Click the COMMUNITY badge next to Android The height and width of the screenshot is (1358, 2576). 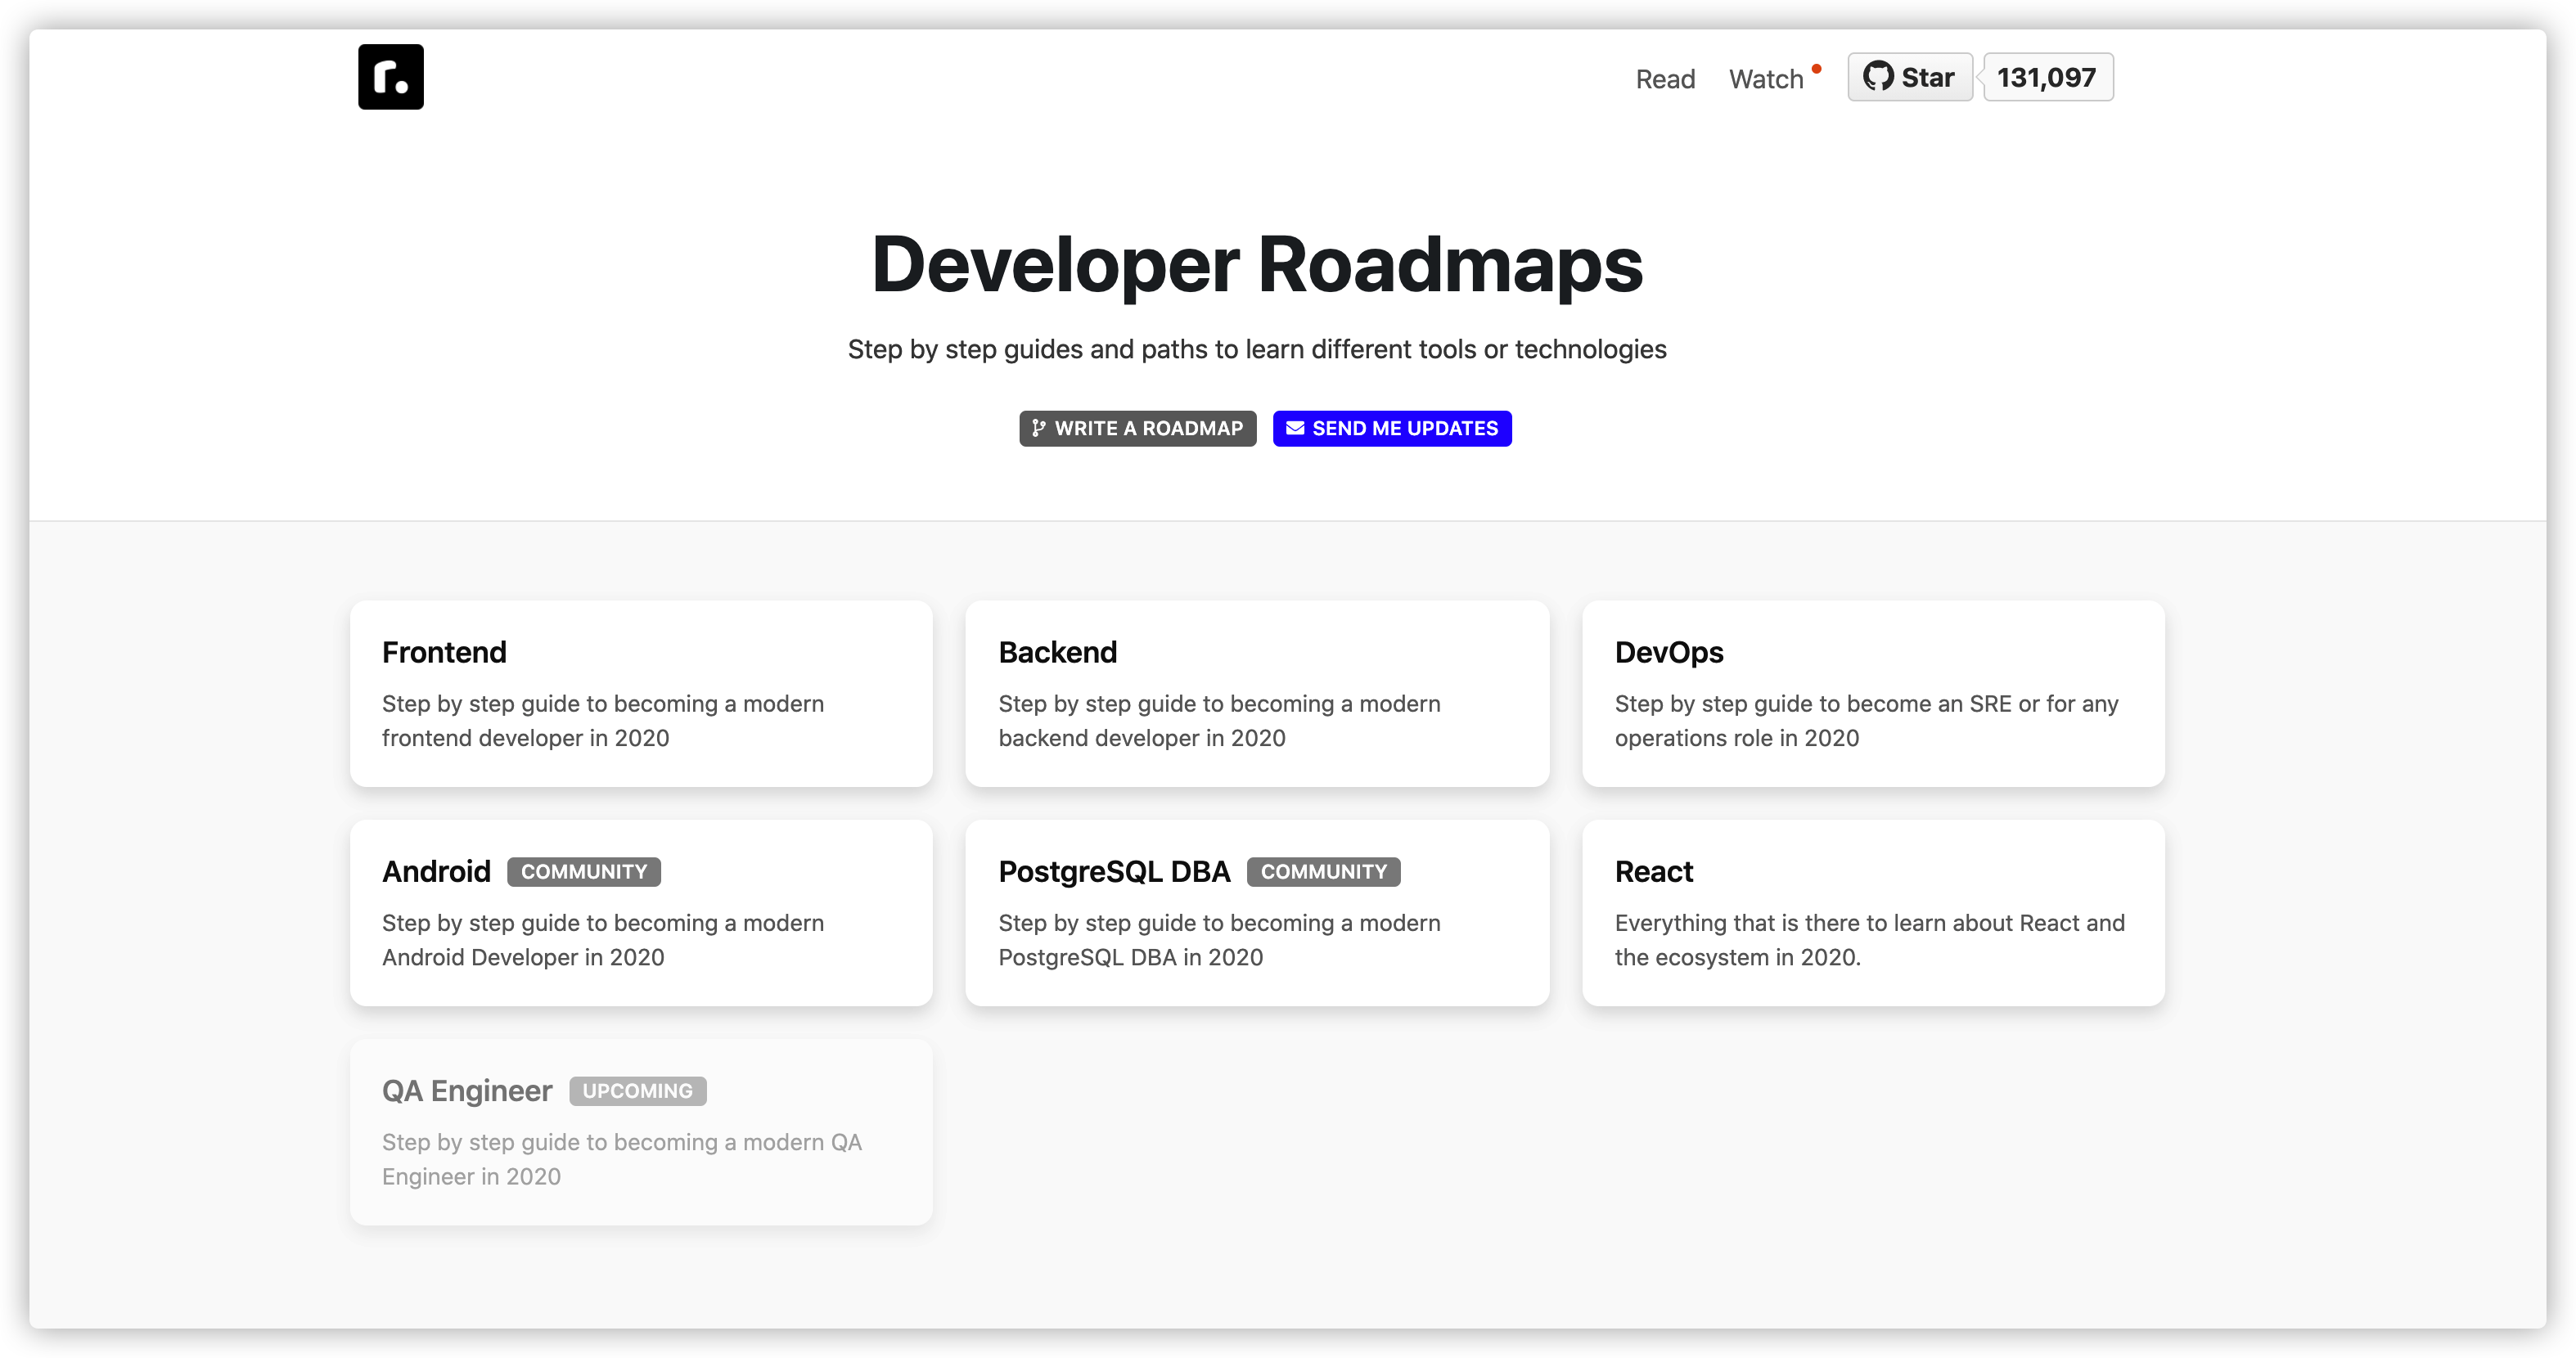pyautogui.click(x=584, y=872)
